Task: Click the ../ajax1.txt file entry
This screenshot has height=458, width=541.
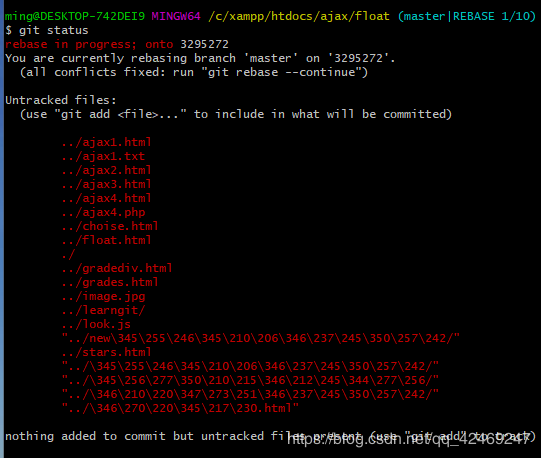Action: pyautogui.click(x=103, y=156)
